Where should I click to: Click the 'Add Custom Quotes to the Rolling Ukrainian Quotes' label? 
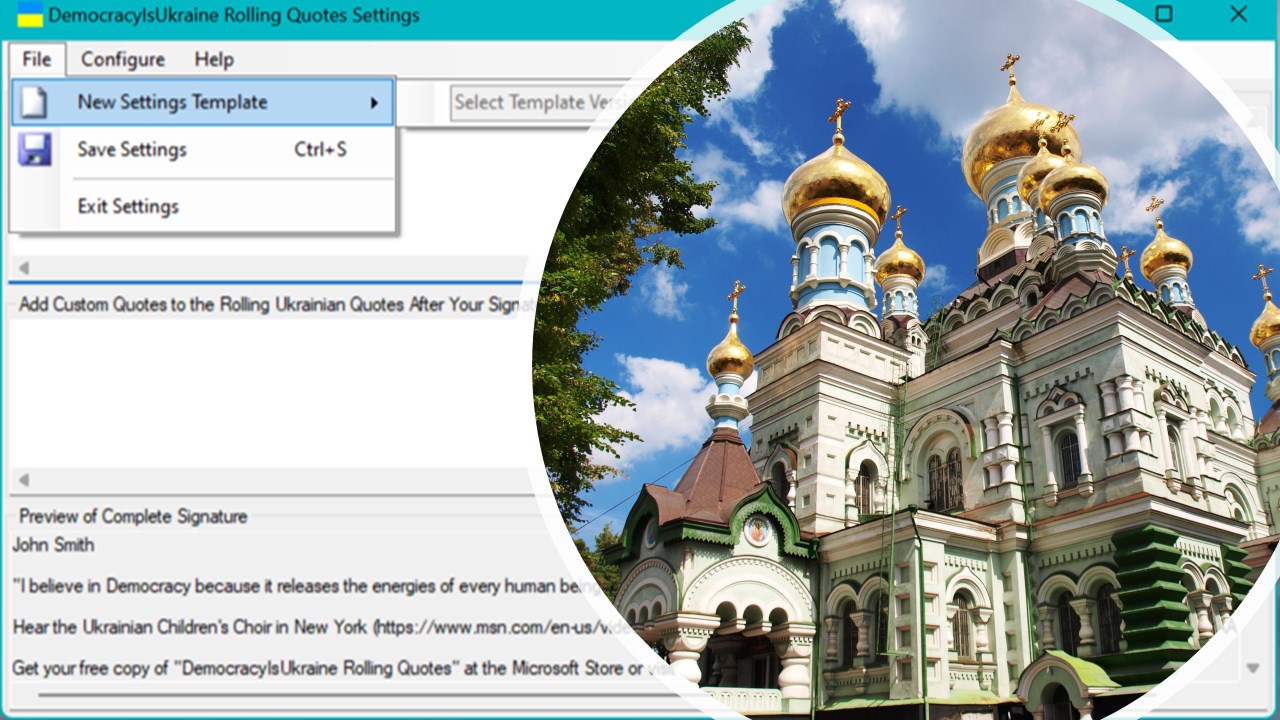pyautogui.click(x=276, y=305)
